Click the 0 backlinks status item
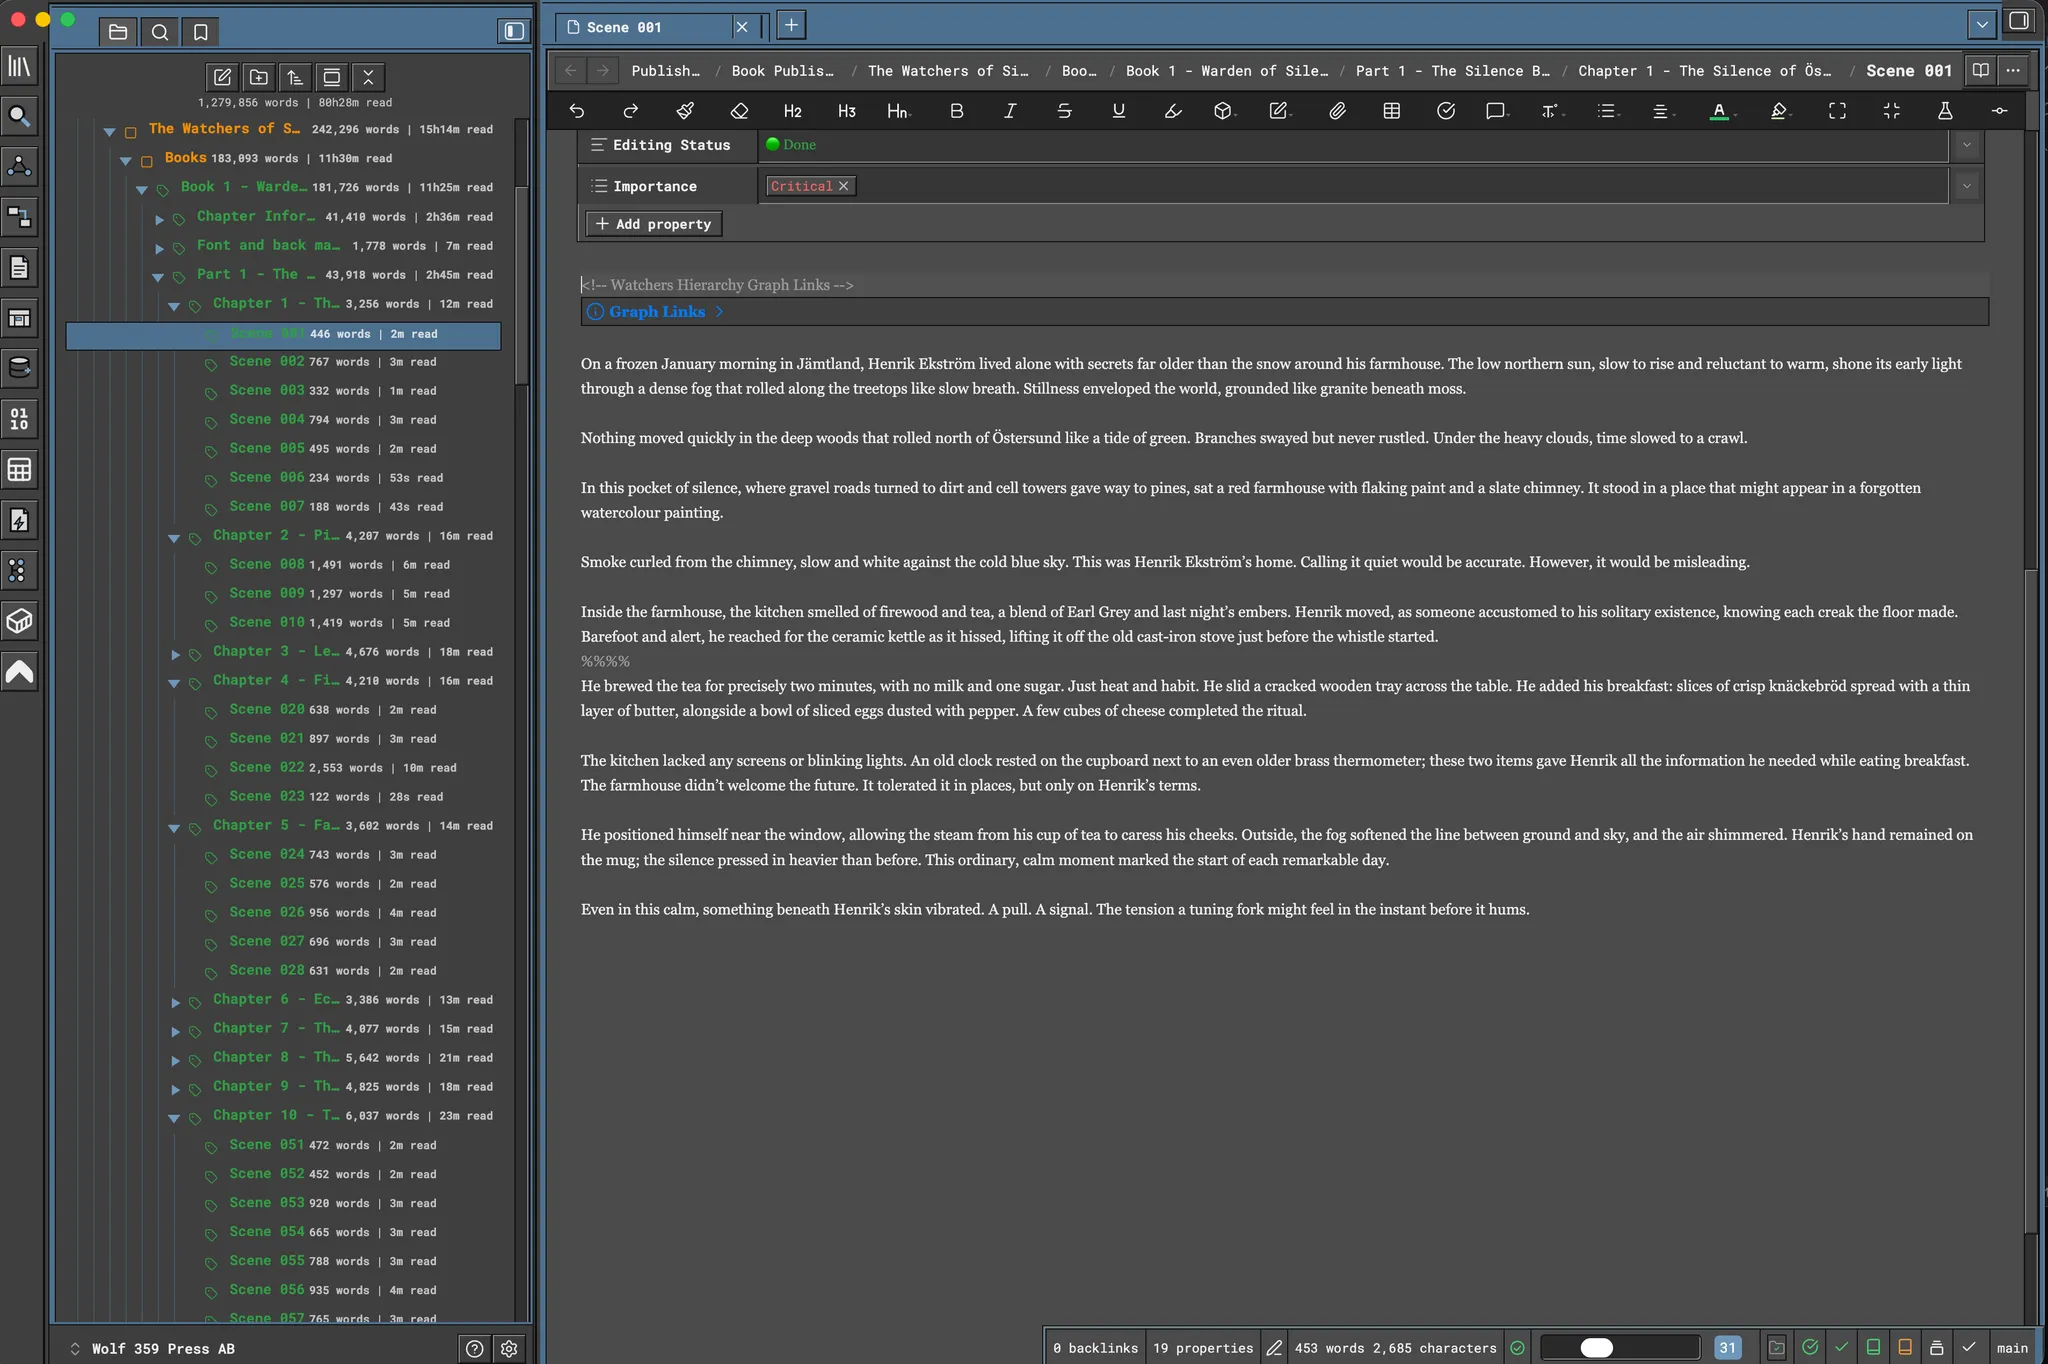The image size is (2048, 1364). tap(1095, 1348)
